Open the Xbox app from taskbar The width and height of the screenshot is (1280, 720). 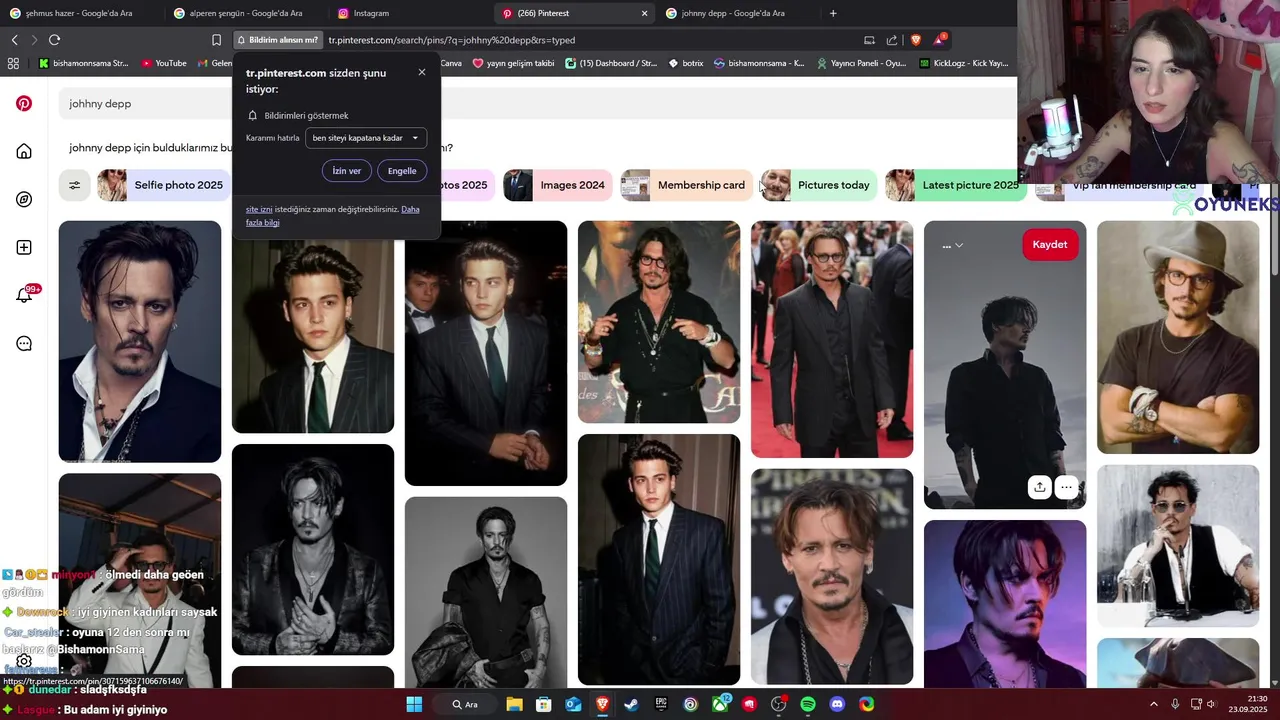(x=720, y=704)
